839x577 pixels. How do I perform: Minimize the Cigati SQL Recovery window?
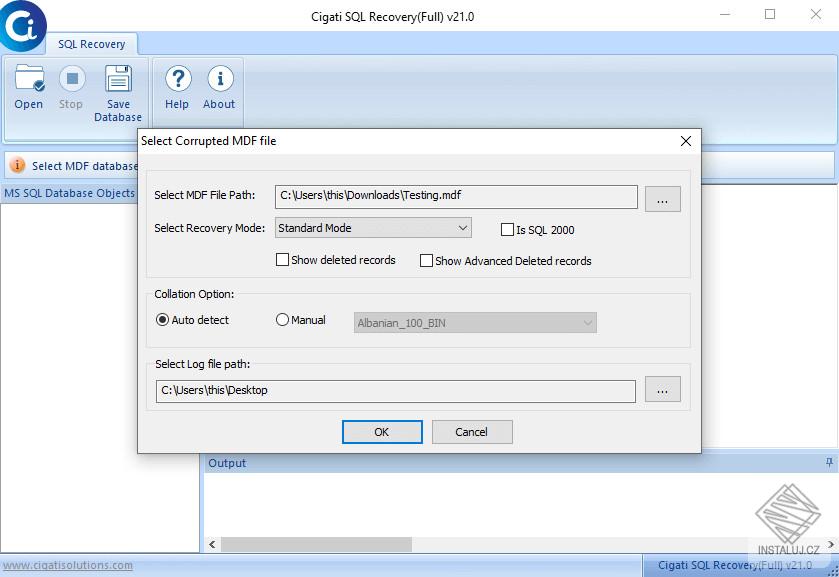pos(725,14)
